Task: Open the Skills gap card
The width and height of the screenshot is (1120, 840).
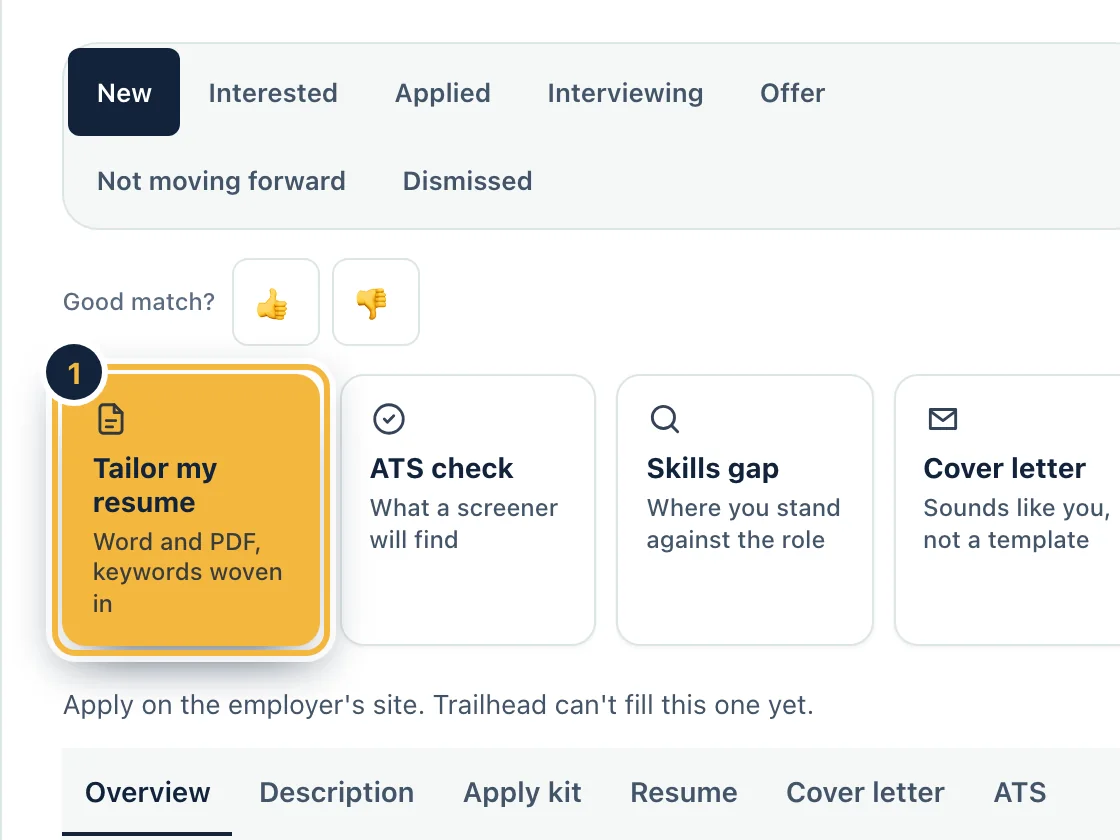Action: click(745, 510)
